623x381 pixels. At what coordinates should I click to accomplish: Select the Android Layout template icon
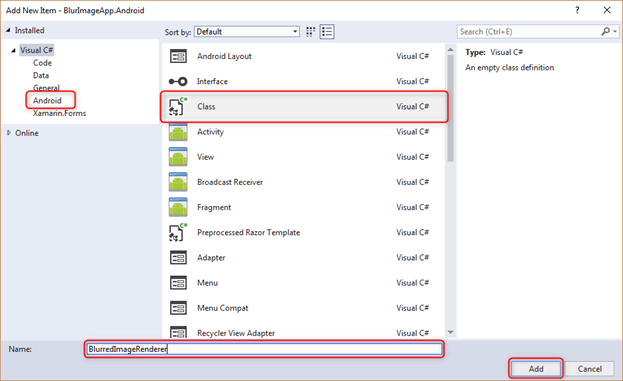[x=178, y=56]
